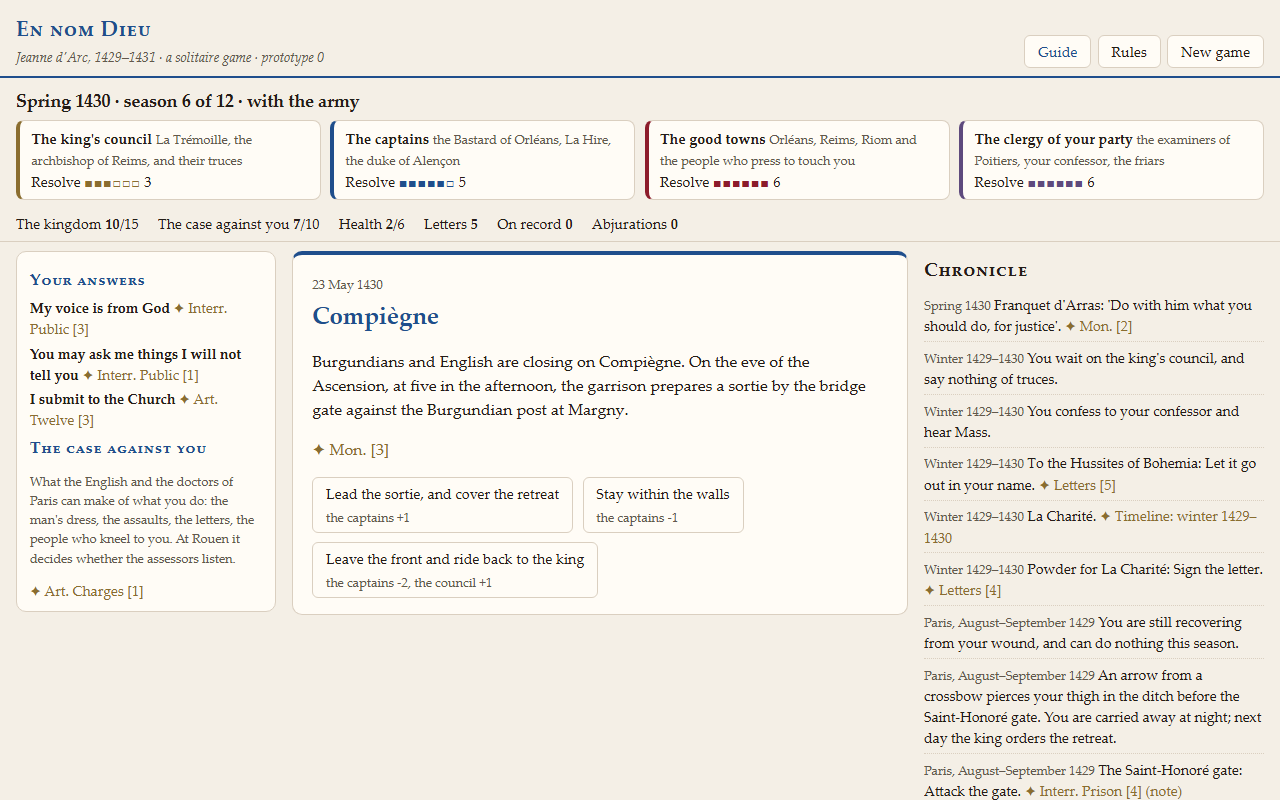
Task: Click Chronicle entry still recovering from your wound
Action: pyautogui.click(x=1093, y=633)
